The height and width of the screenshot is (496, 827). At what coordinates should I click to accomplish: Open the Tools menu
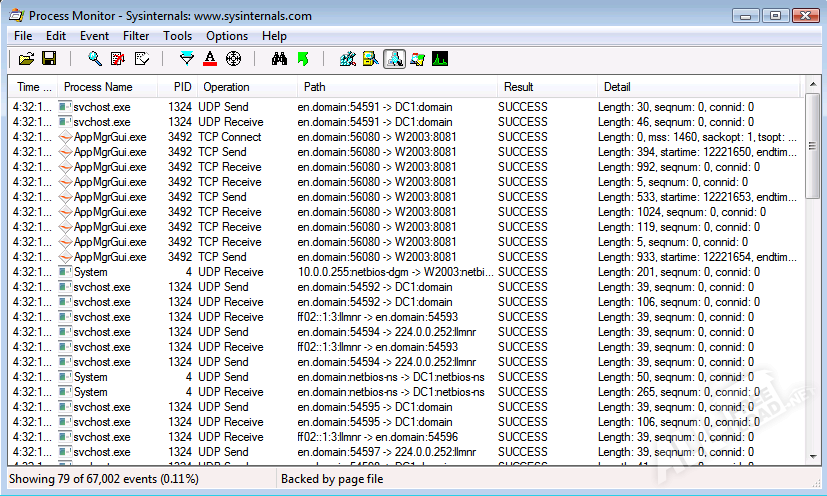(x=177, y=36)
